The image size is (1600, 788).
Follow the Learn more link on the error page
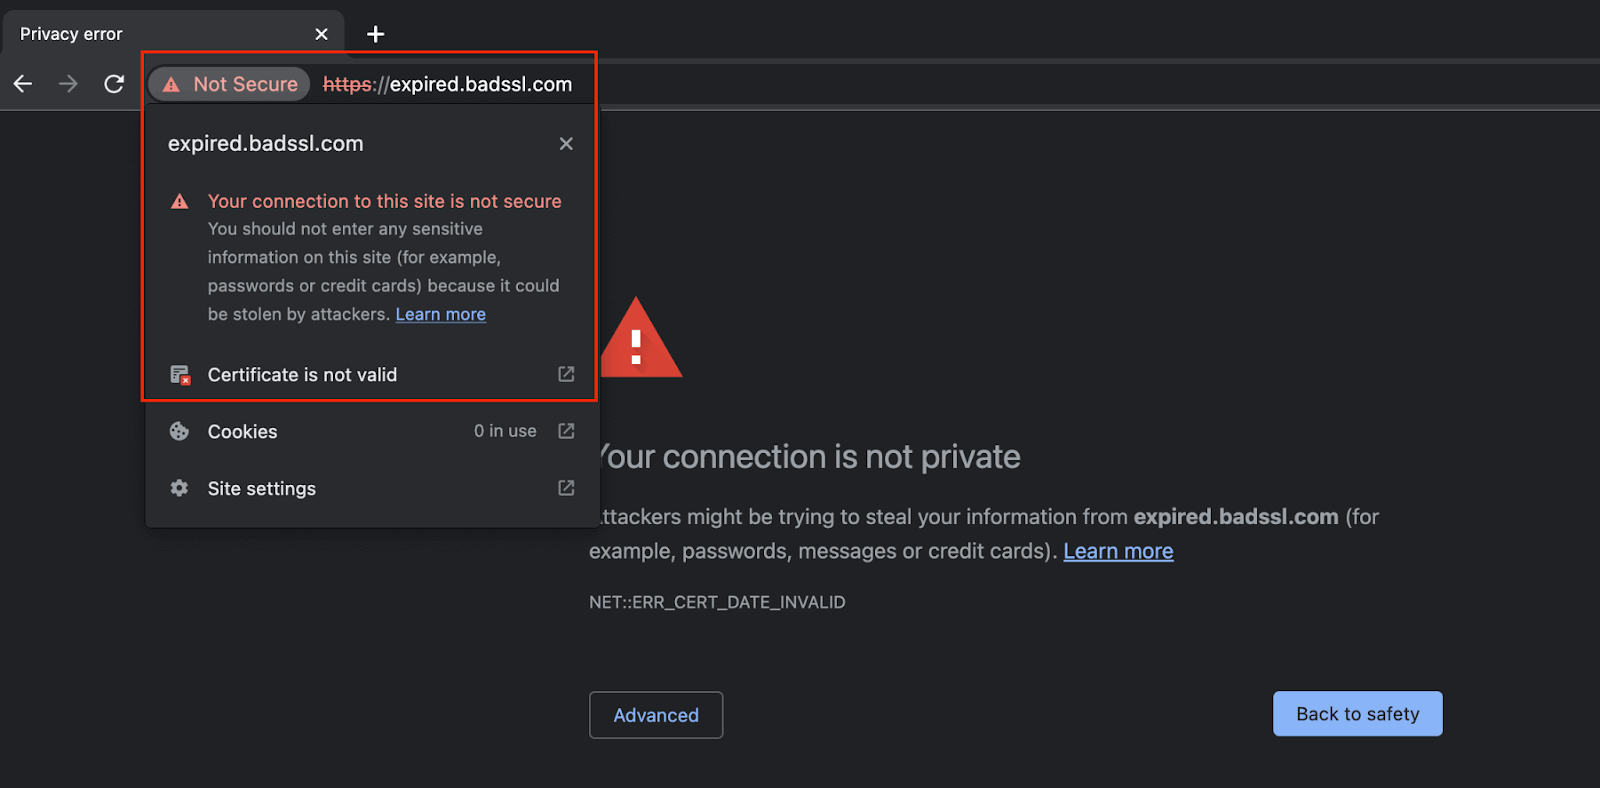point(1118,551)
